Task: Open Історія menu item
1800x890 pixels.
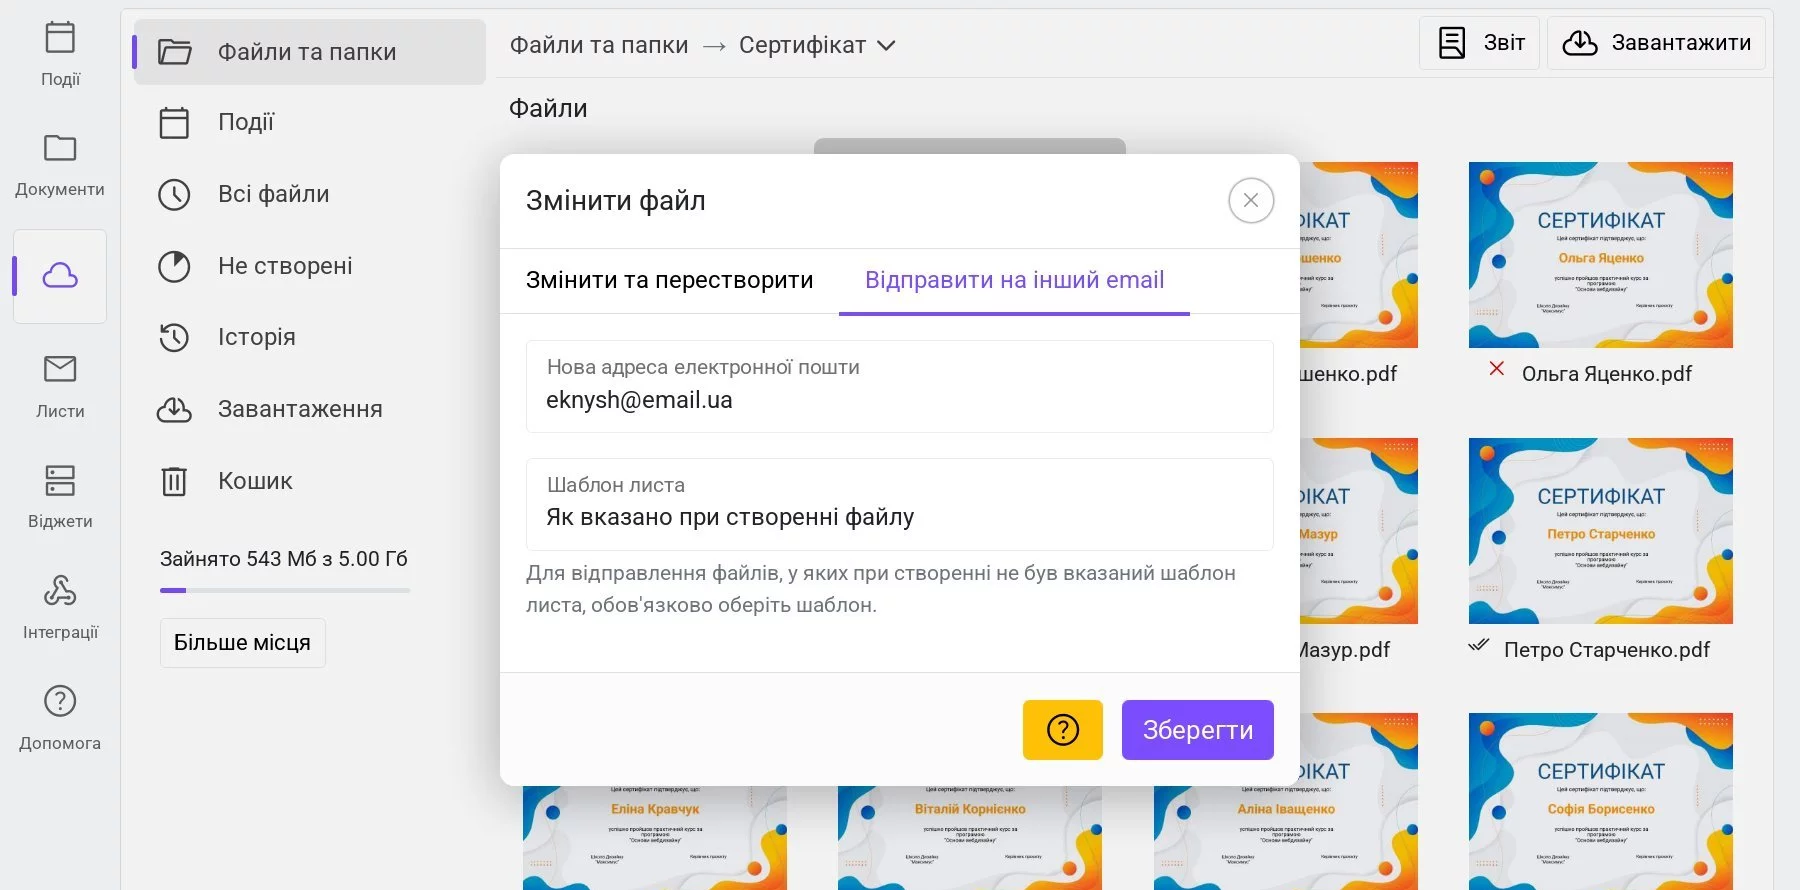Action: pyautogui.click(x=310, y=337)
